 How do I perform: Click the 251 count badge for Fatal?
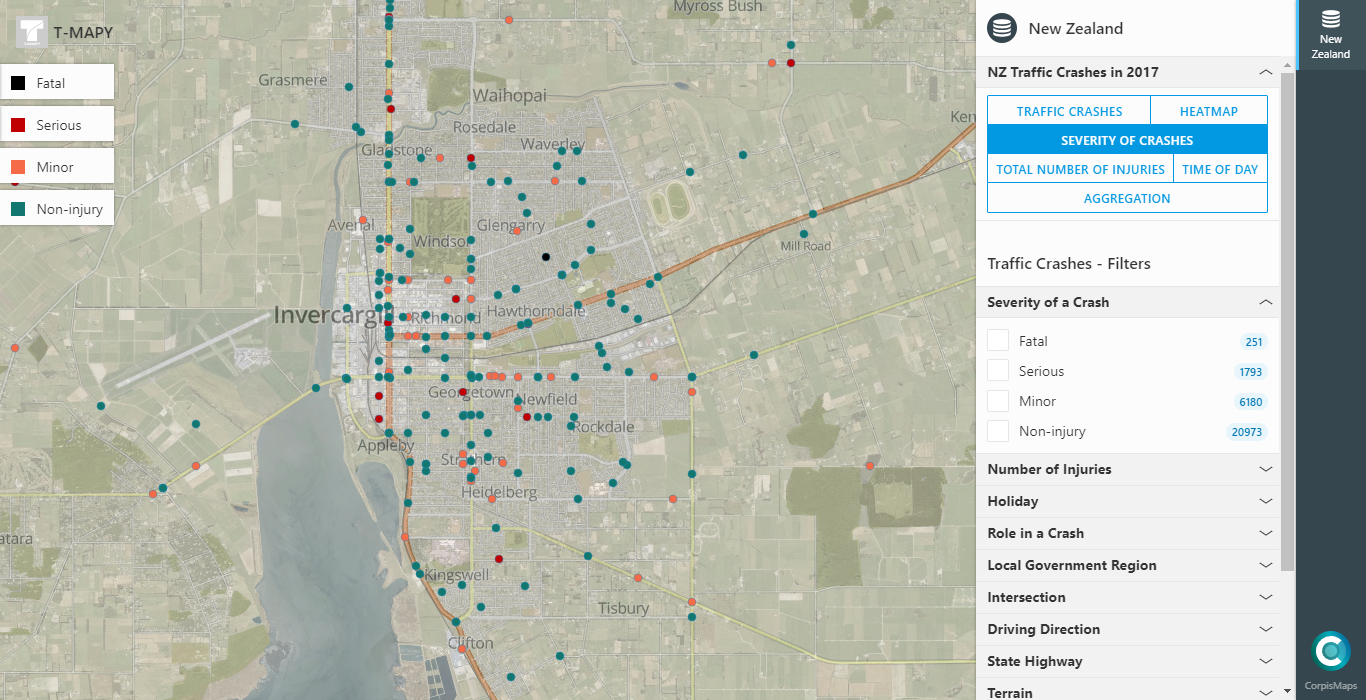click(x=1253, y=342)
